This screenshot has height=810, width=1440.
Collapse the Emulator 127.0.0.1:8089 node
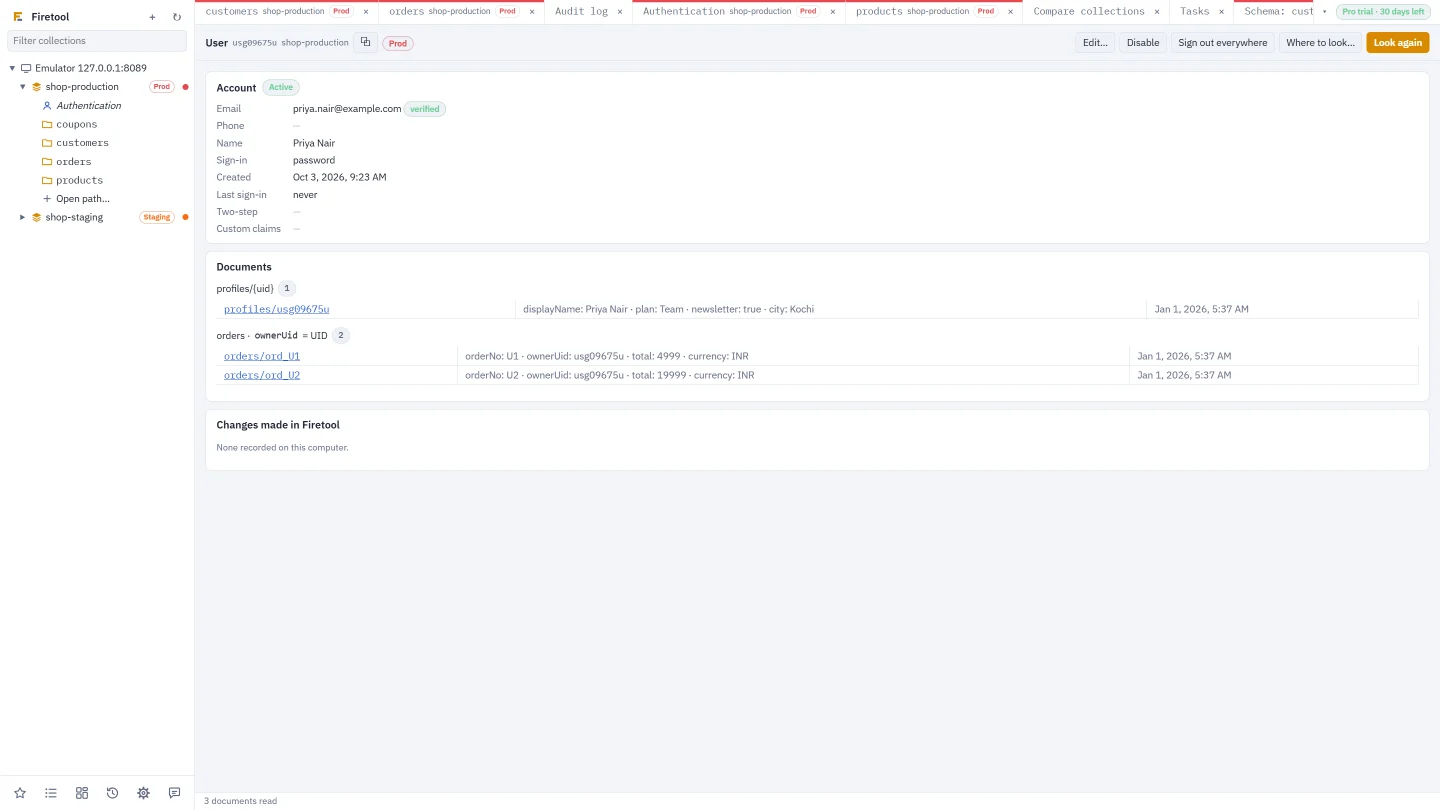point(12,68)
